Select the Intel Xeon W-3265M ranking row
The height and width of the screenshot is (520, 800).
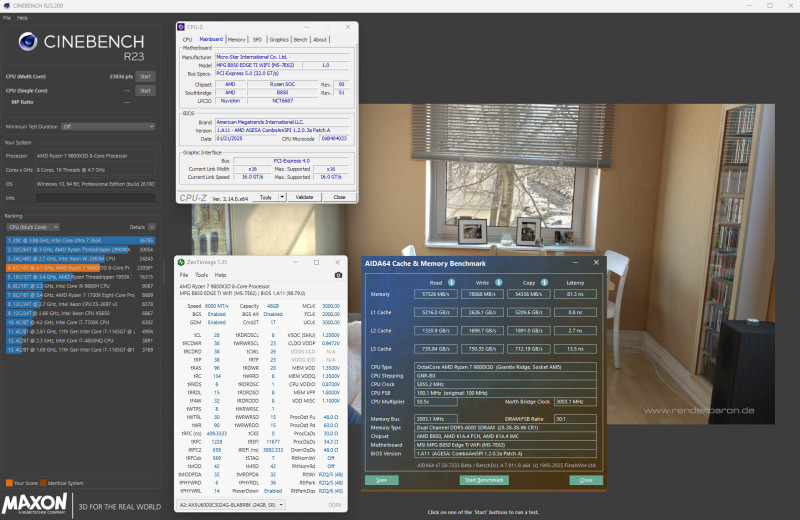coord(81,259)
